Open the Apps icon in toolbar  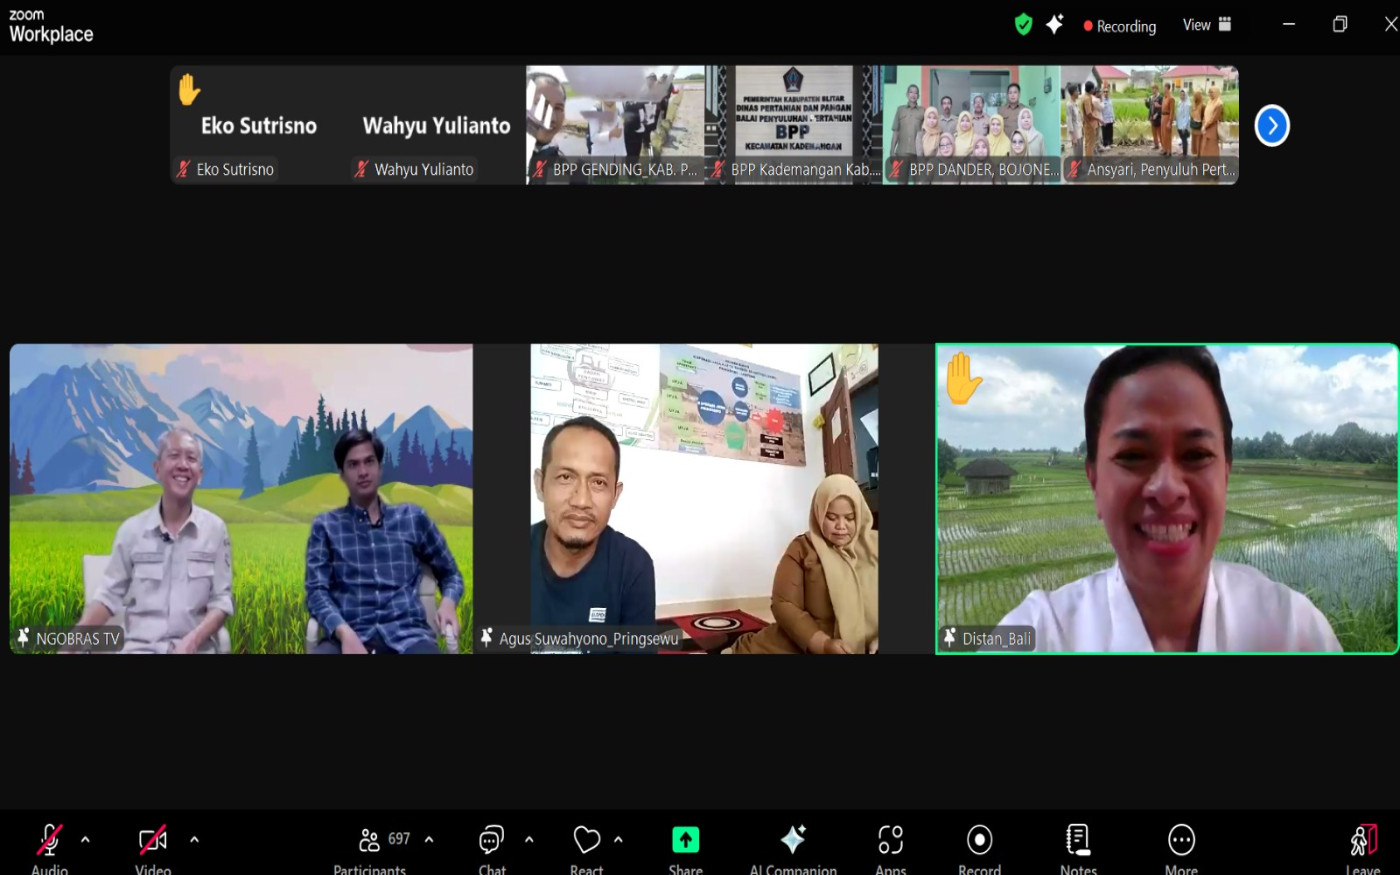coord(890,840)
